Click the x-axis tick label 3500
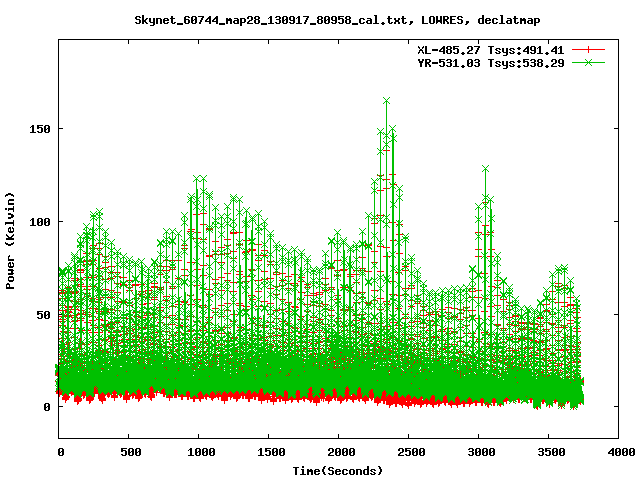640x480 pixels. click(551, 452)
